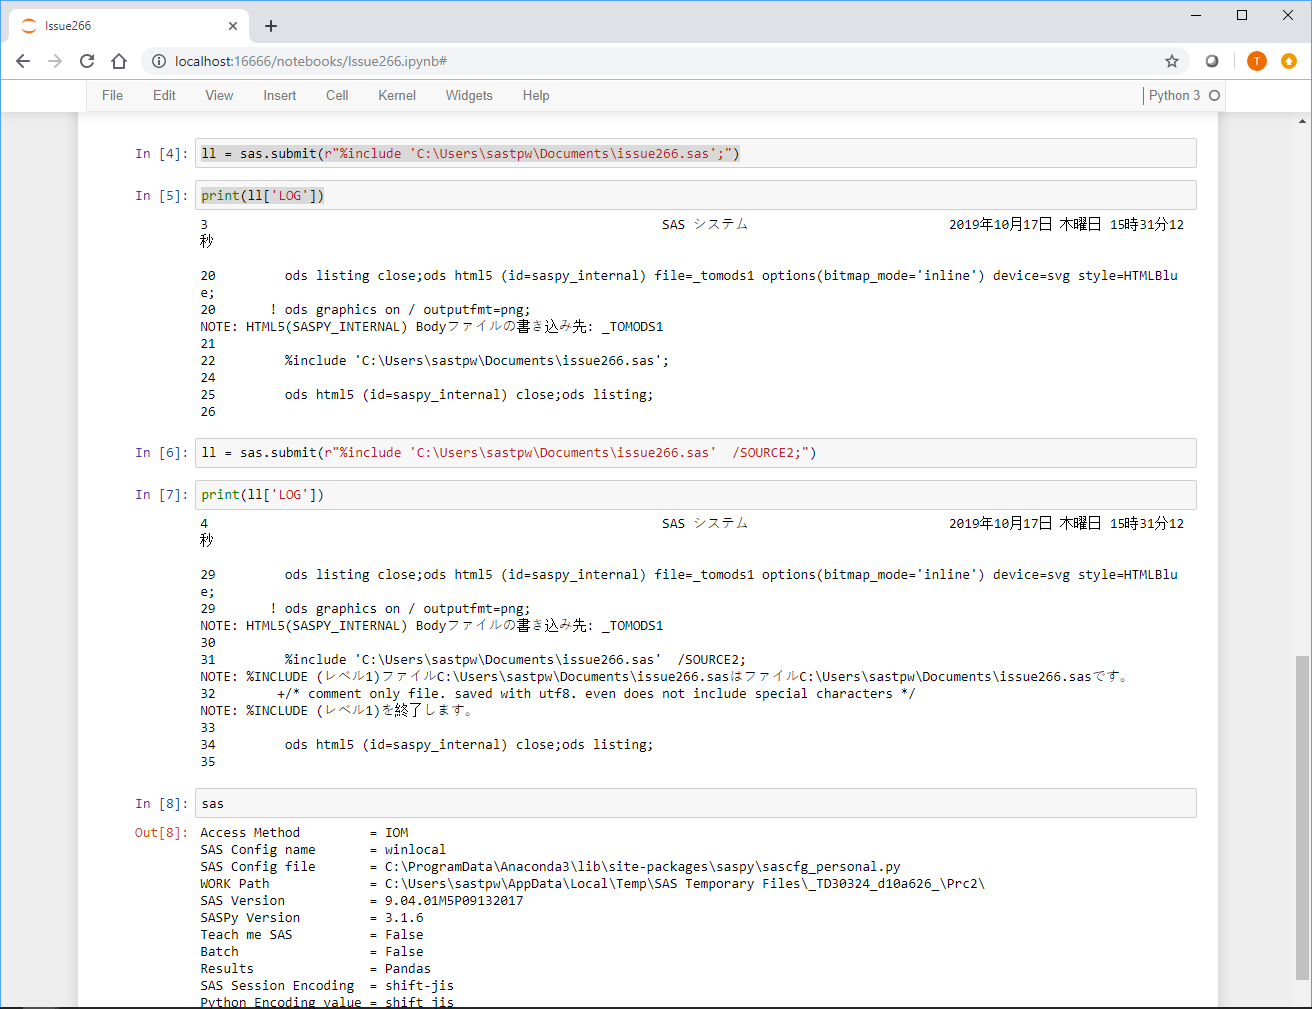The width and height of the screenshot is (1312, 1009).
Task: Navigate back using the back arrow
Action: click(23, 61)
